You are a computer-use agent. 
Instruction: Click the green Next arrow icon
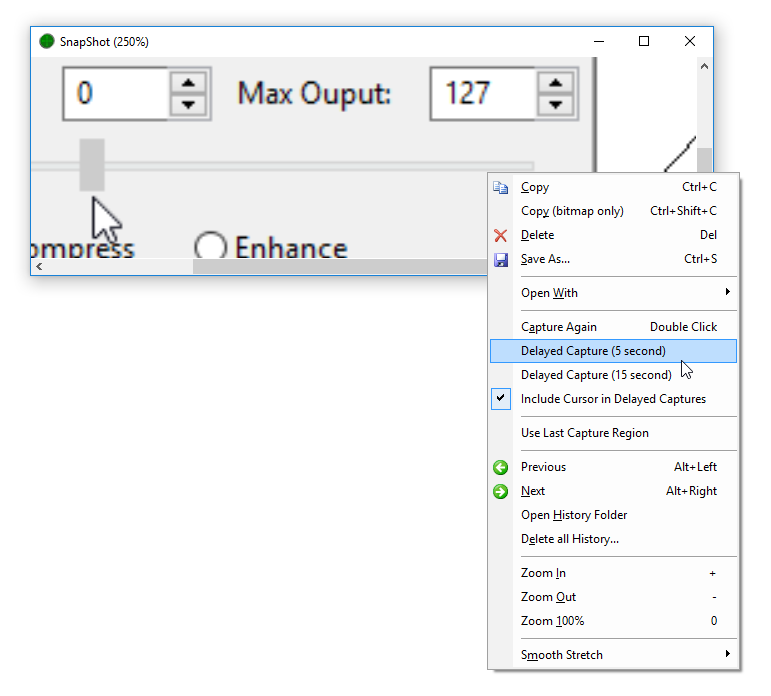501,491
